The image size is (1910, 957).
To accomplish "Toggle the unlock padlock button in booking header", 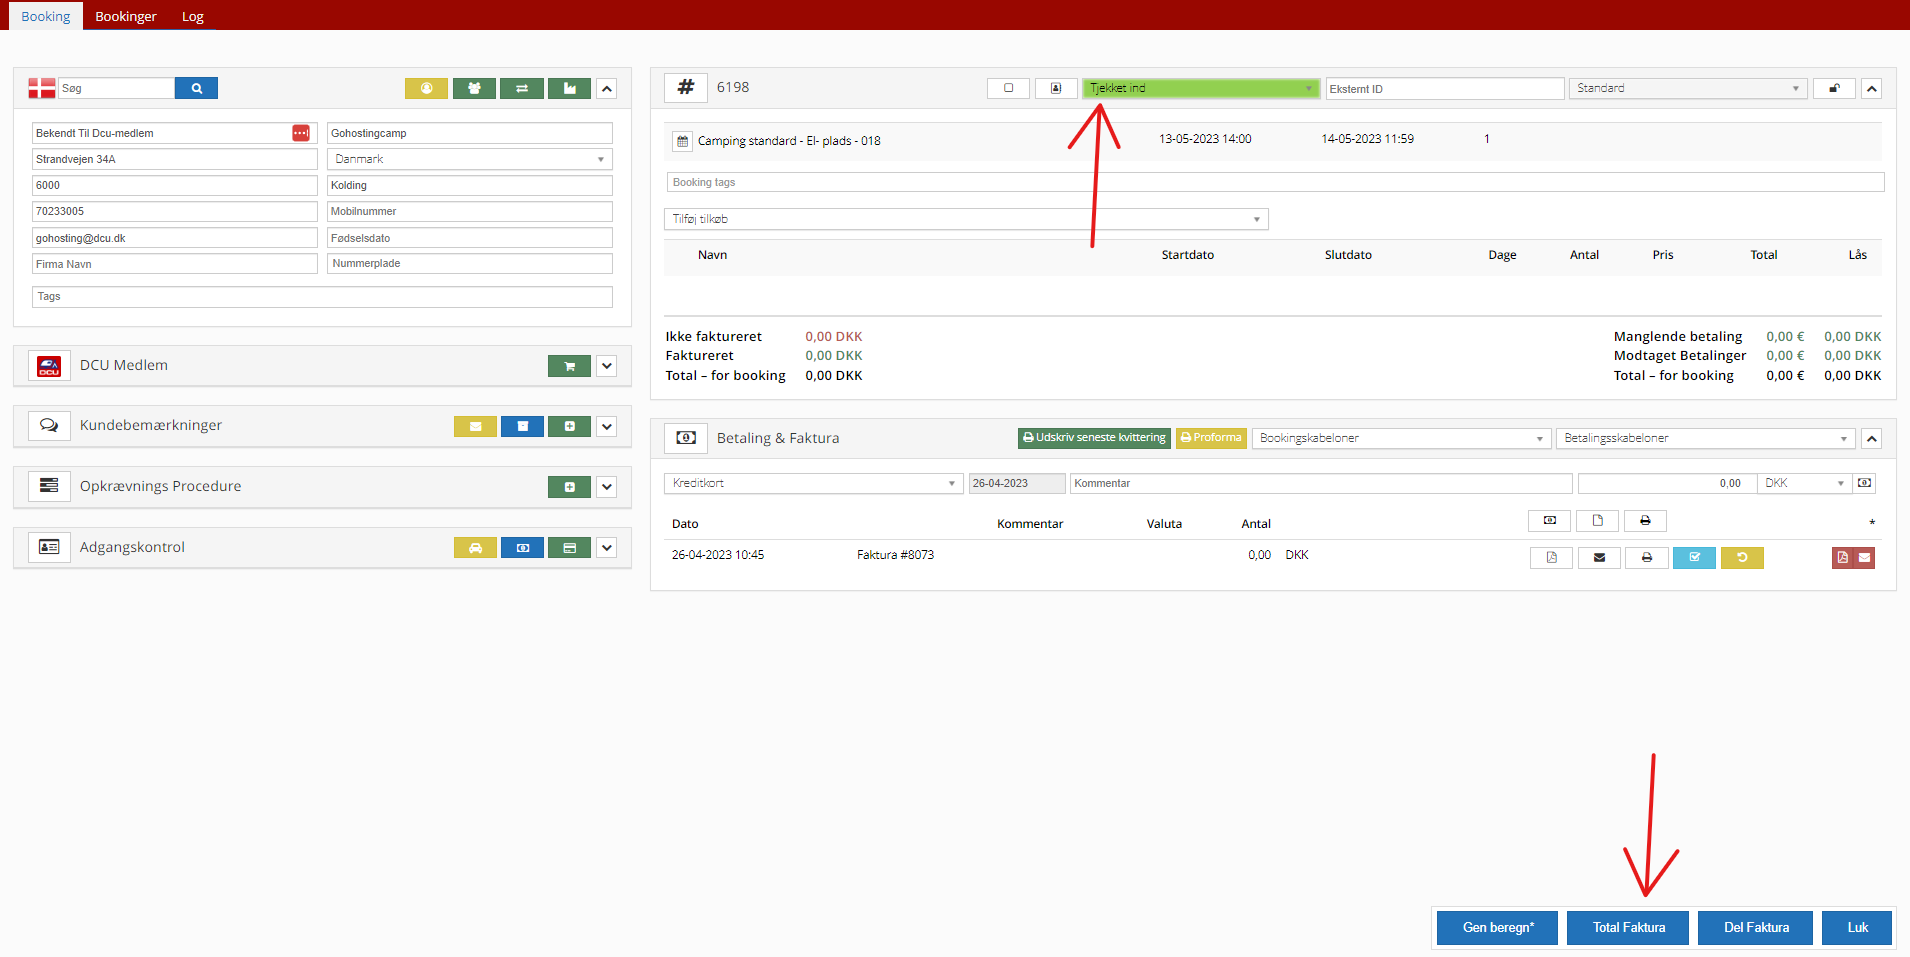I will coord(1834,88).
